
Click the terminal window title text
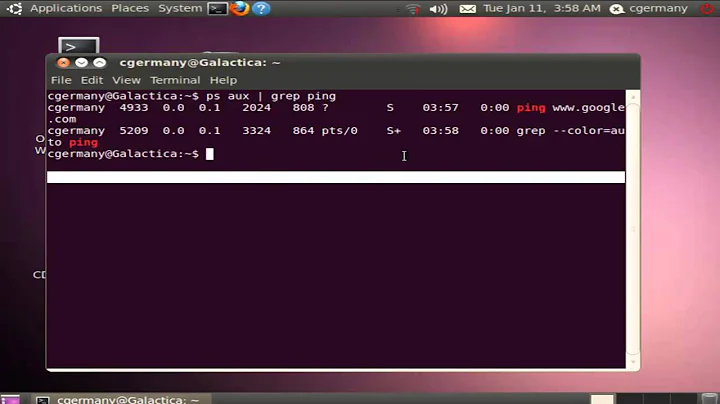pos(200,62)
